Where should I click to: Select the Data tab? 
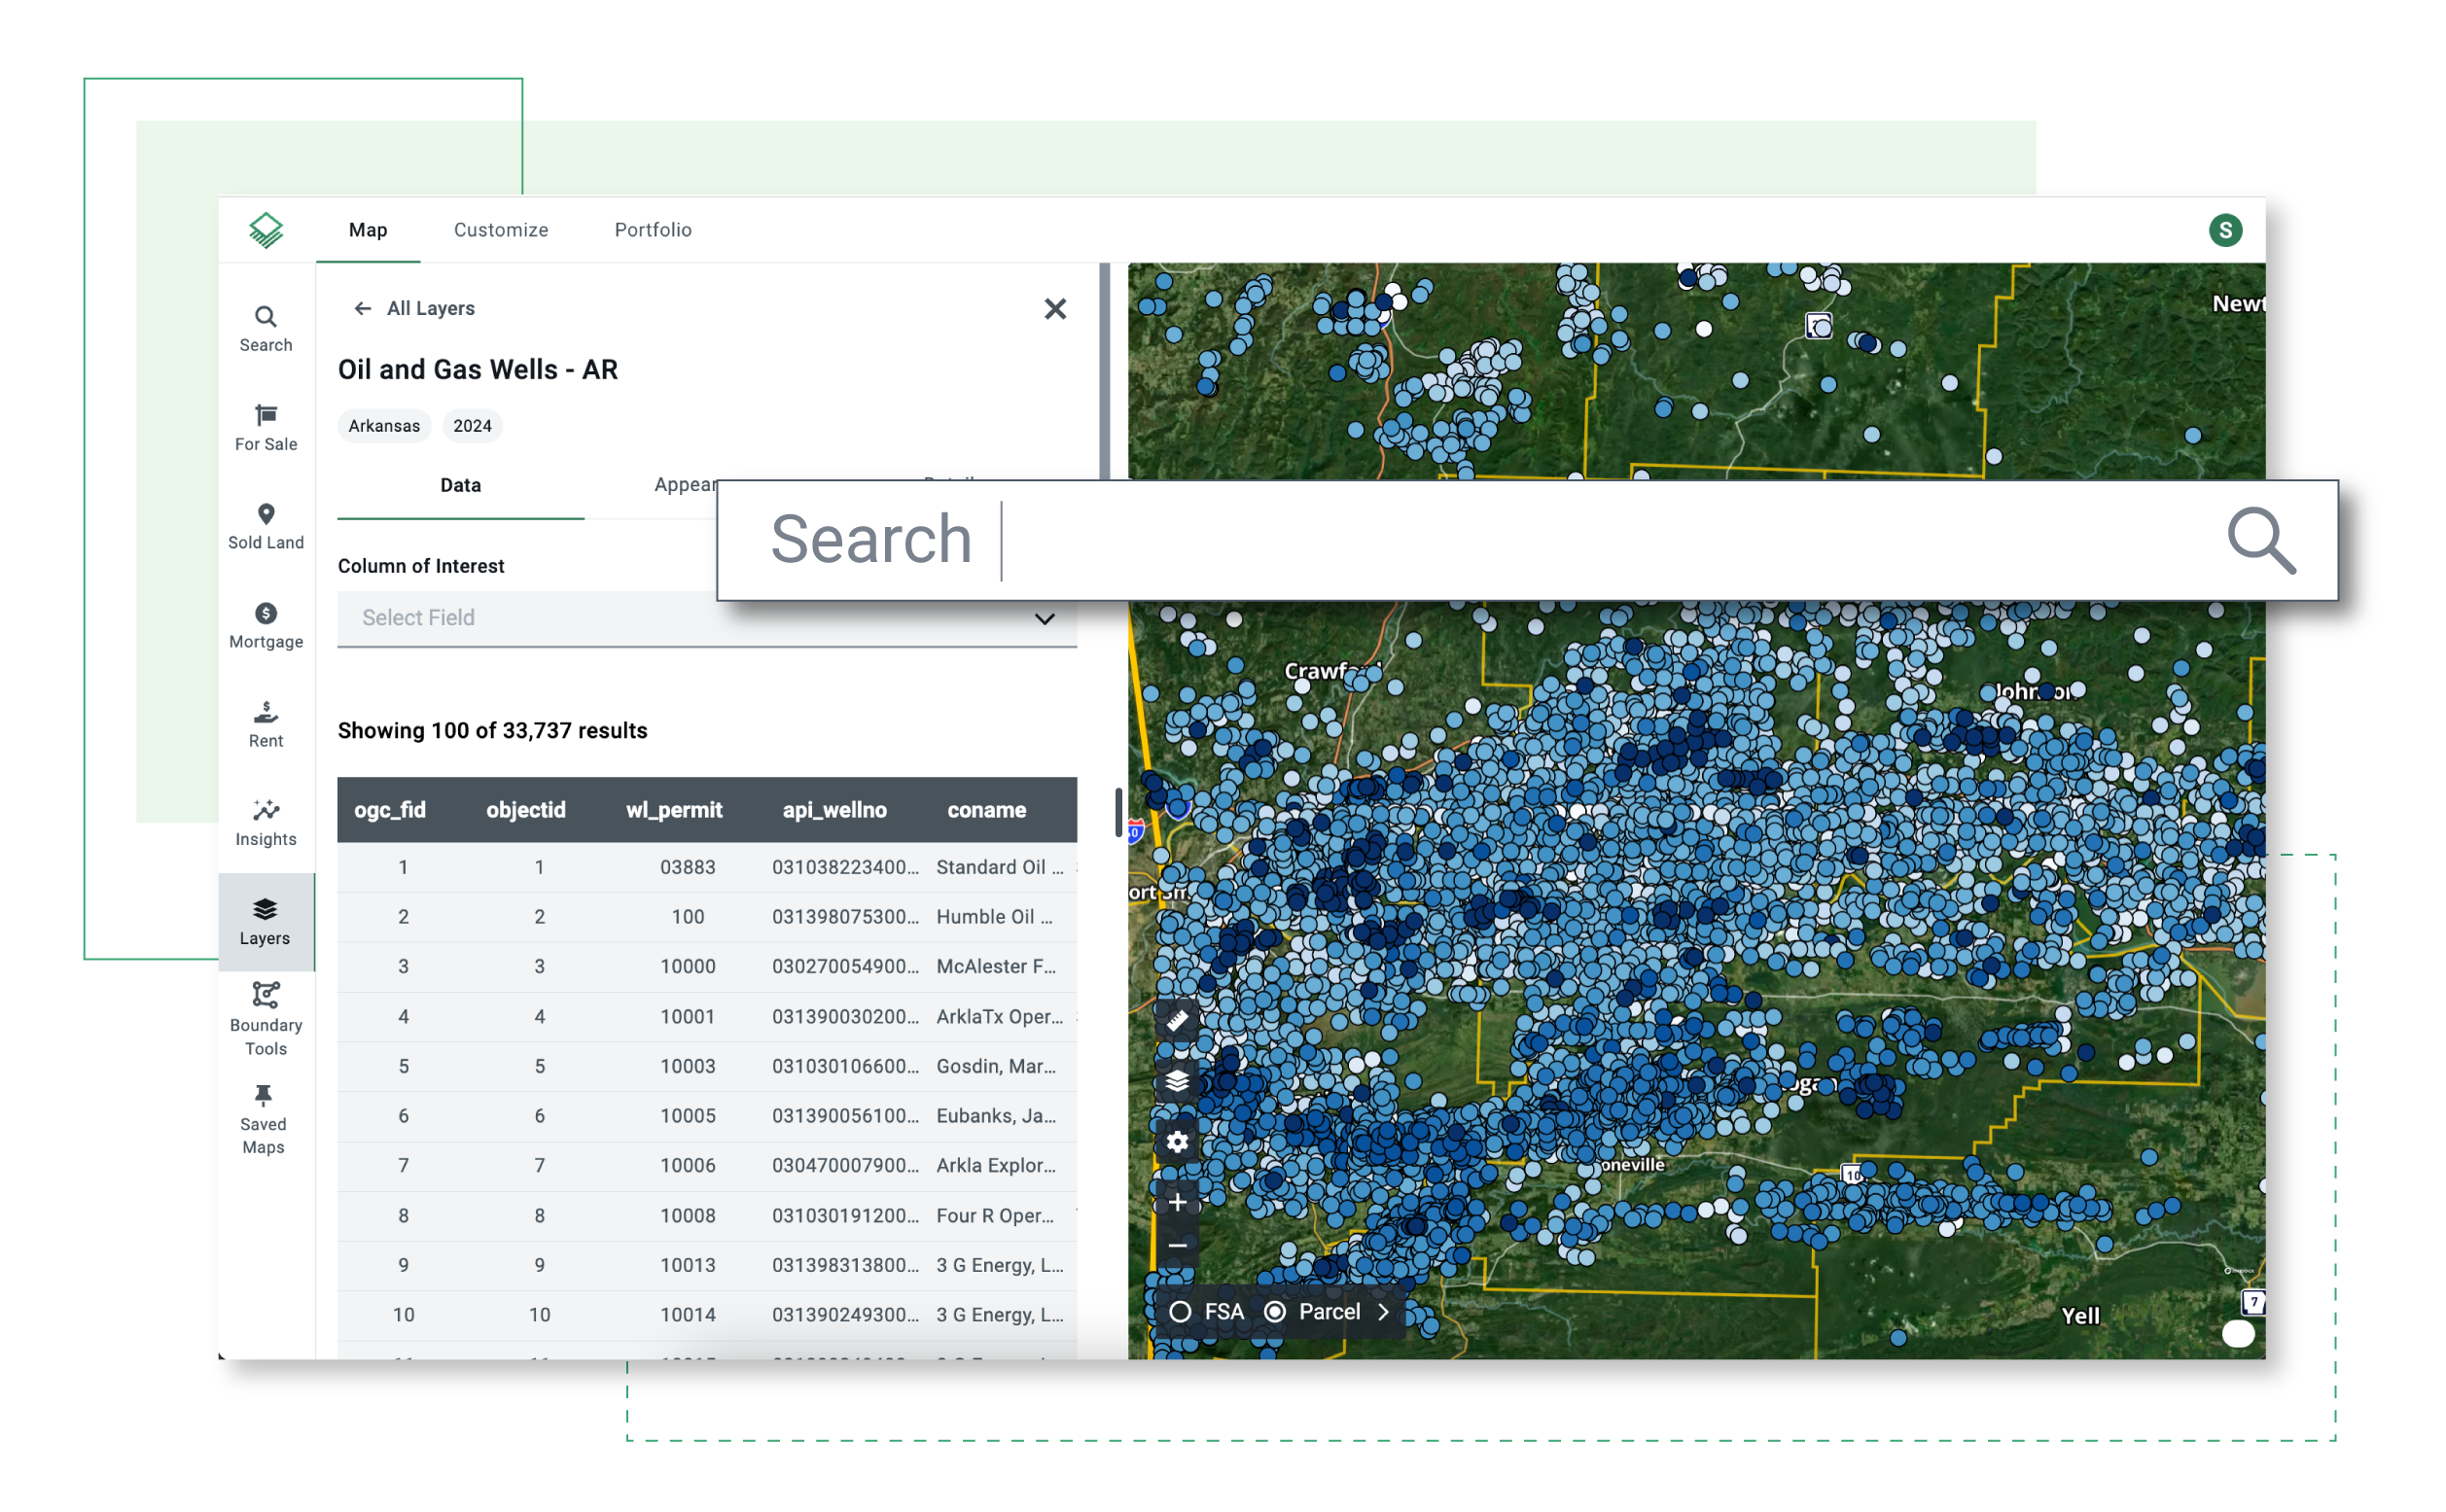click(461, 486)
